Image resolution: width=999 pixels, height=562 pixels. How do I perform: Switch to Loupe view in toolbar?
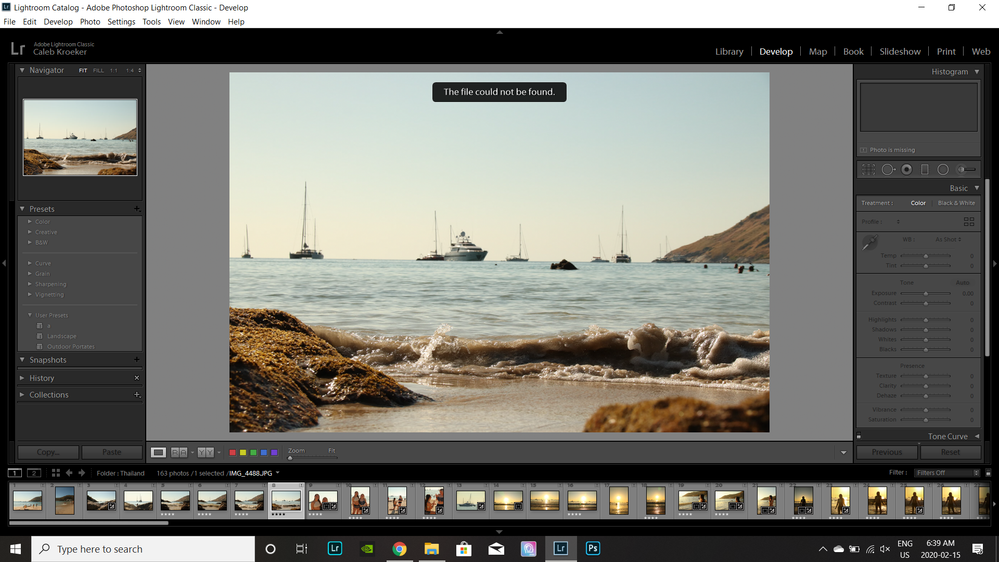click(x=158, y=452)
